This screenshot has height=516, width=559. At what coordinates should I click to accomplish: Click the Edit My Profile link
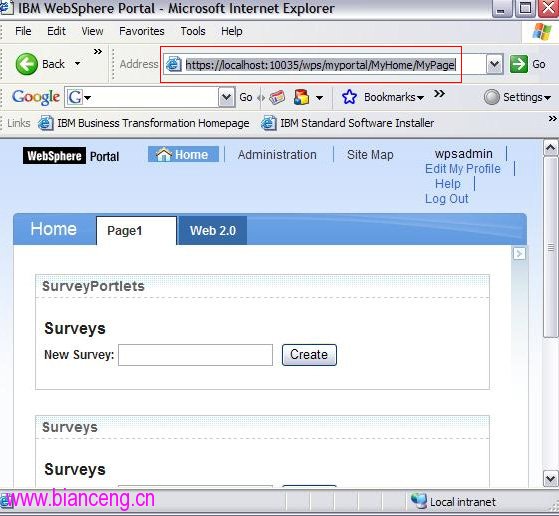click(462, 169)
